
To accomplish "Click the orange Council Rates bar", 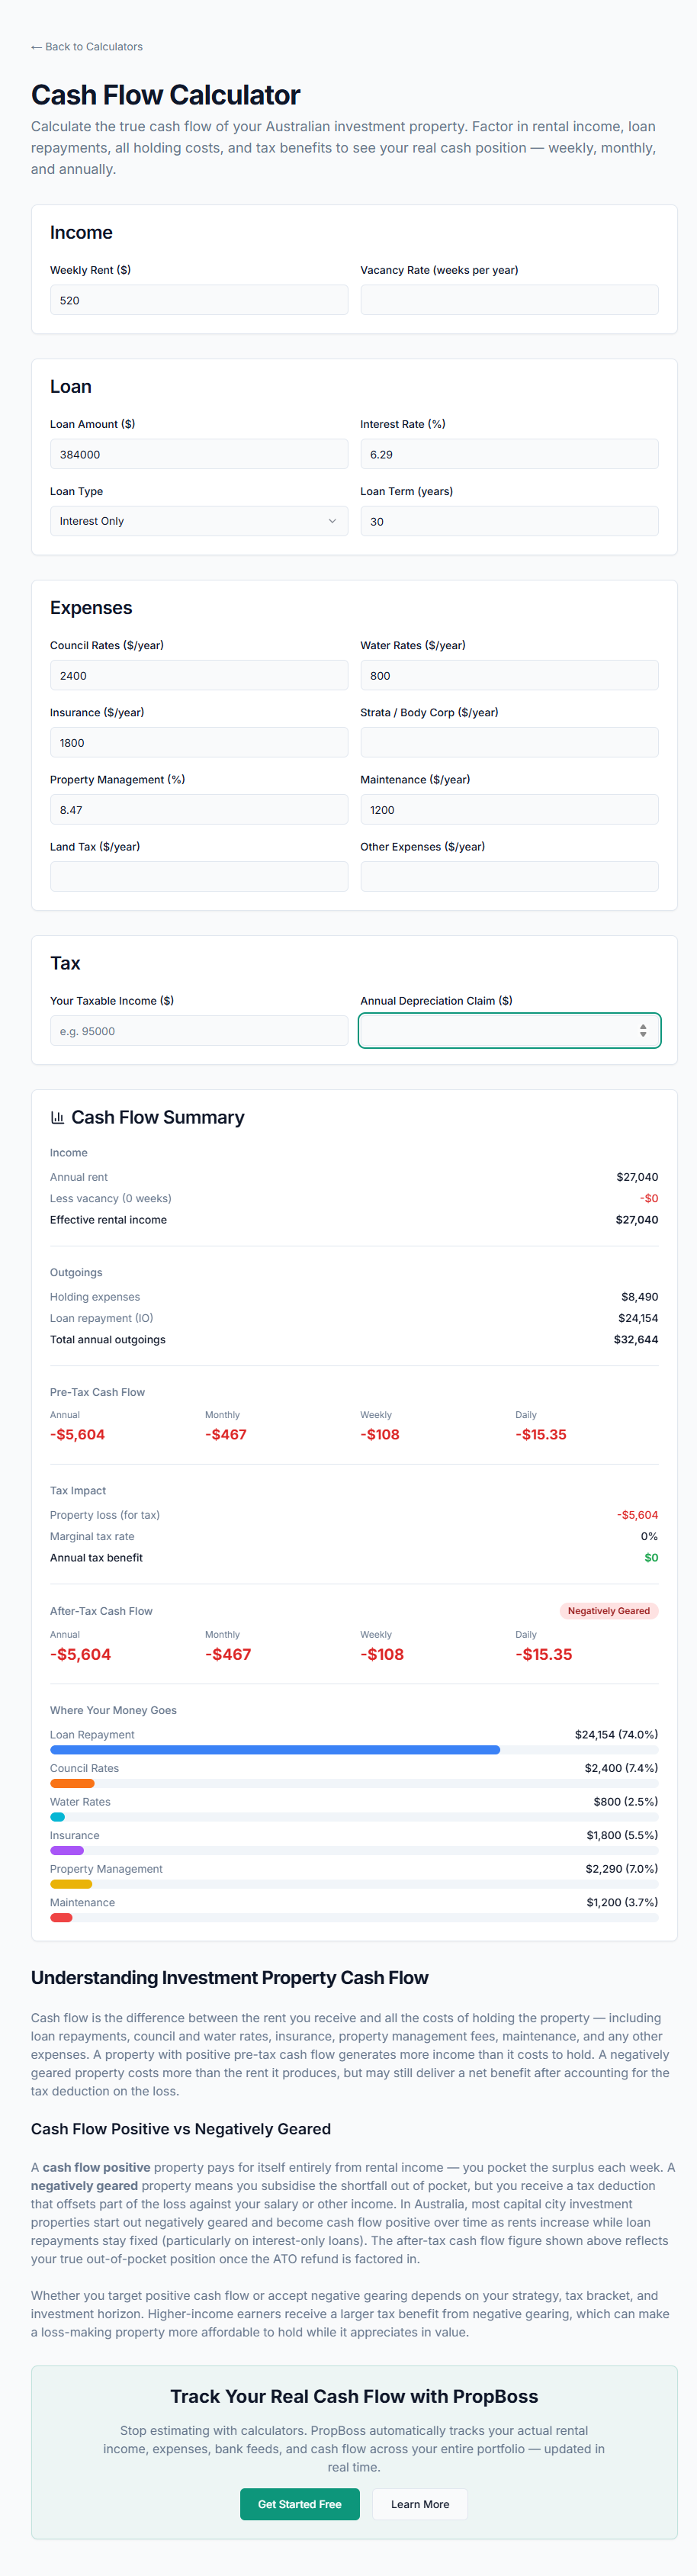I will pyautogui.click(x=72, y=1783).
